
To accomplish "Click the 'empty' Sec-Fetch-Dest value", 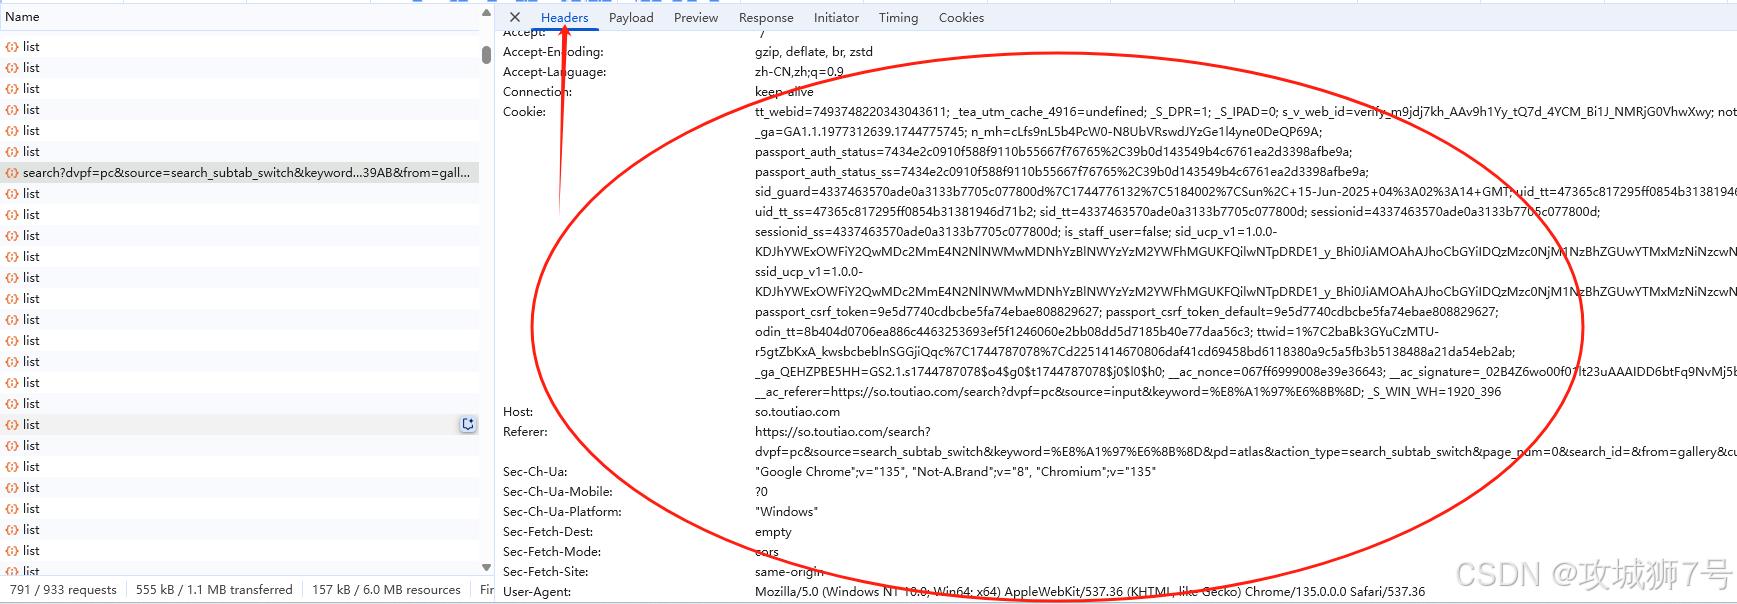I will (773, 532).
